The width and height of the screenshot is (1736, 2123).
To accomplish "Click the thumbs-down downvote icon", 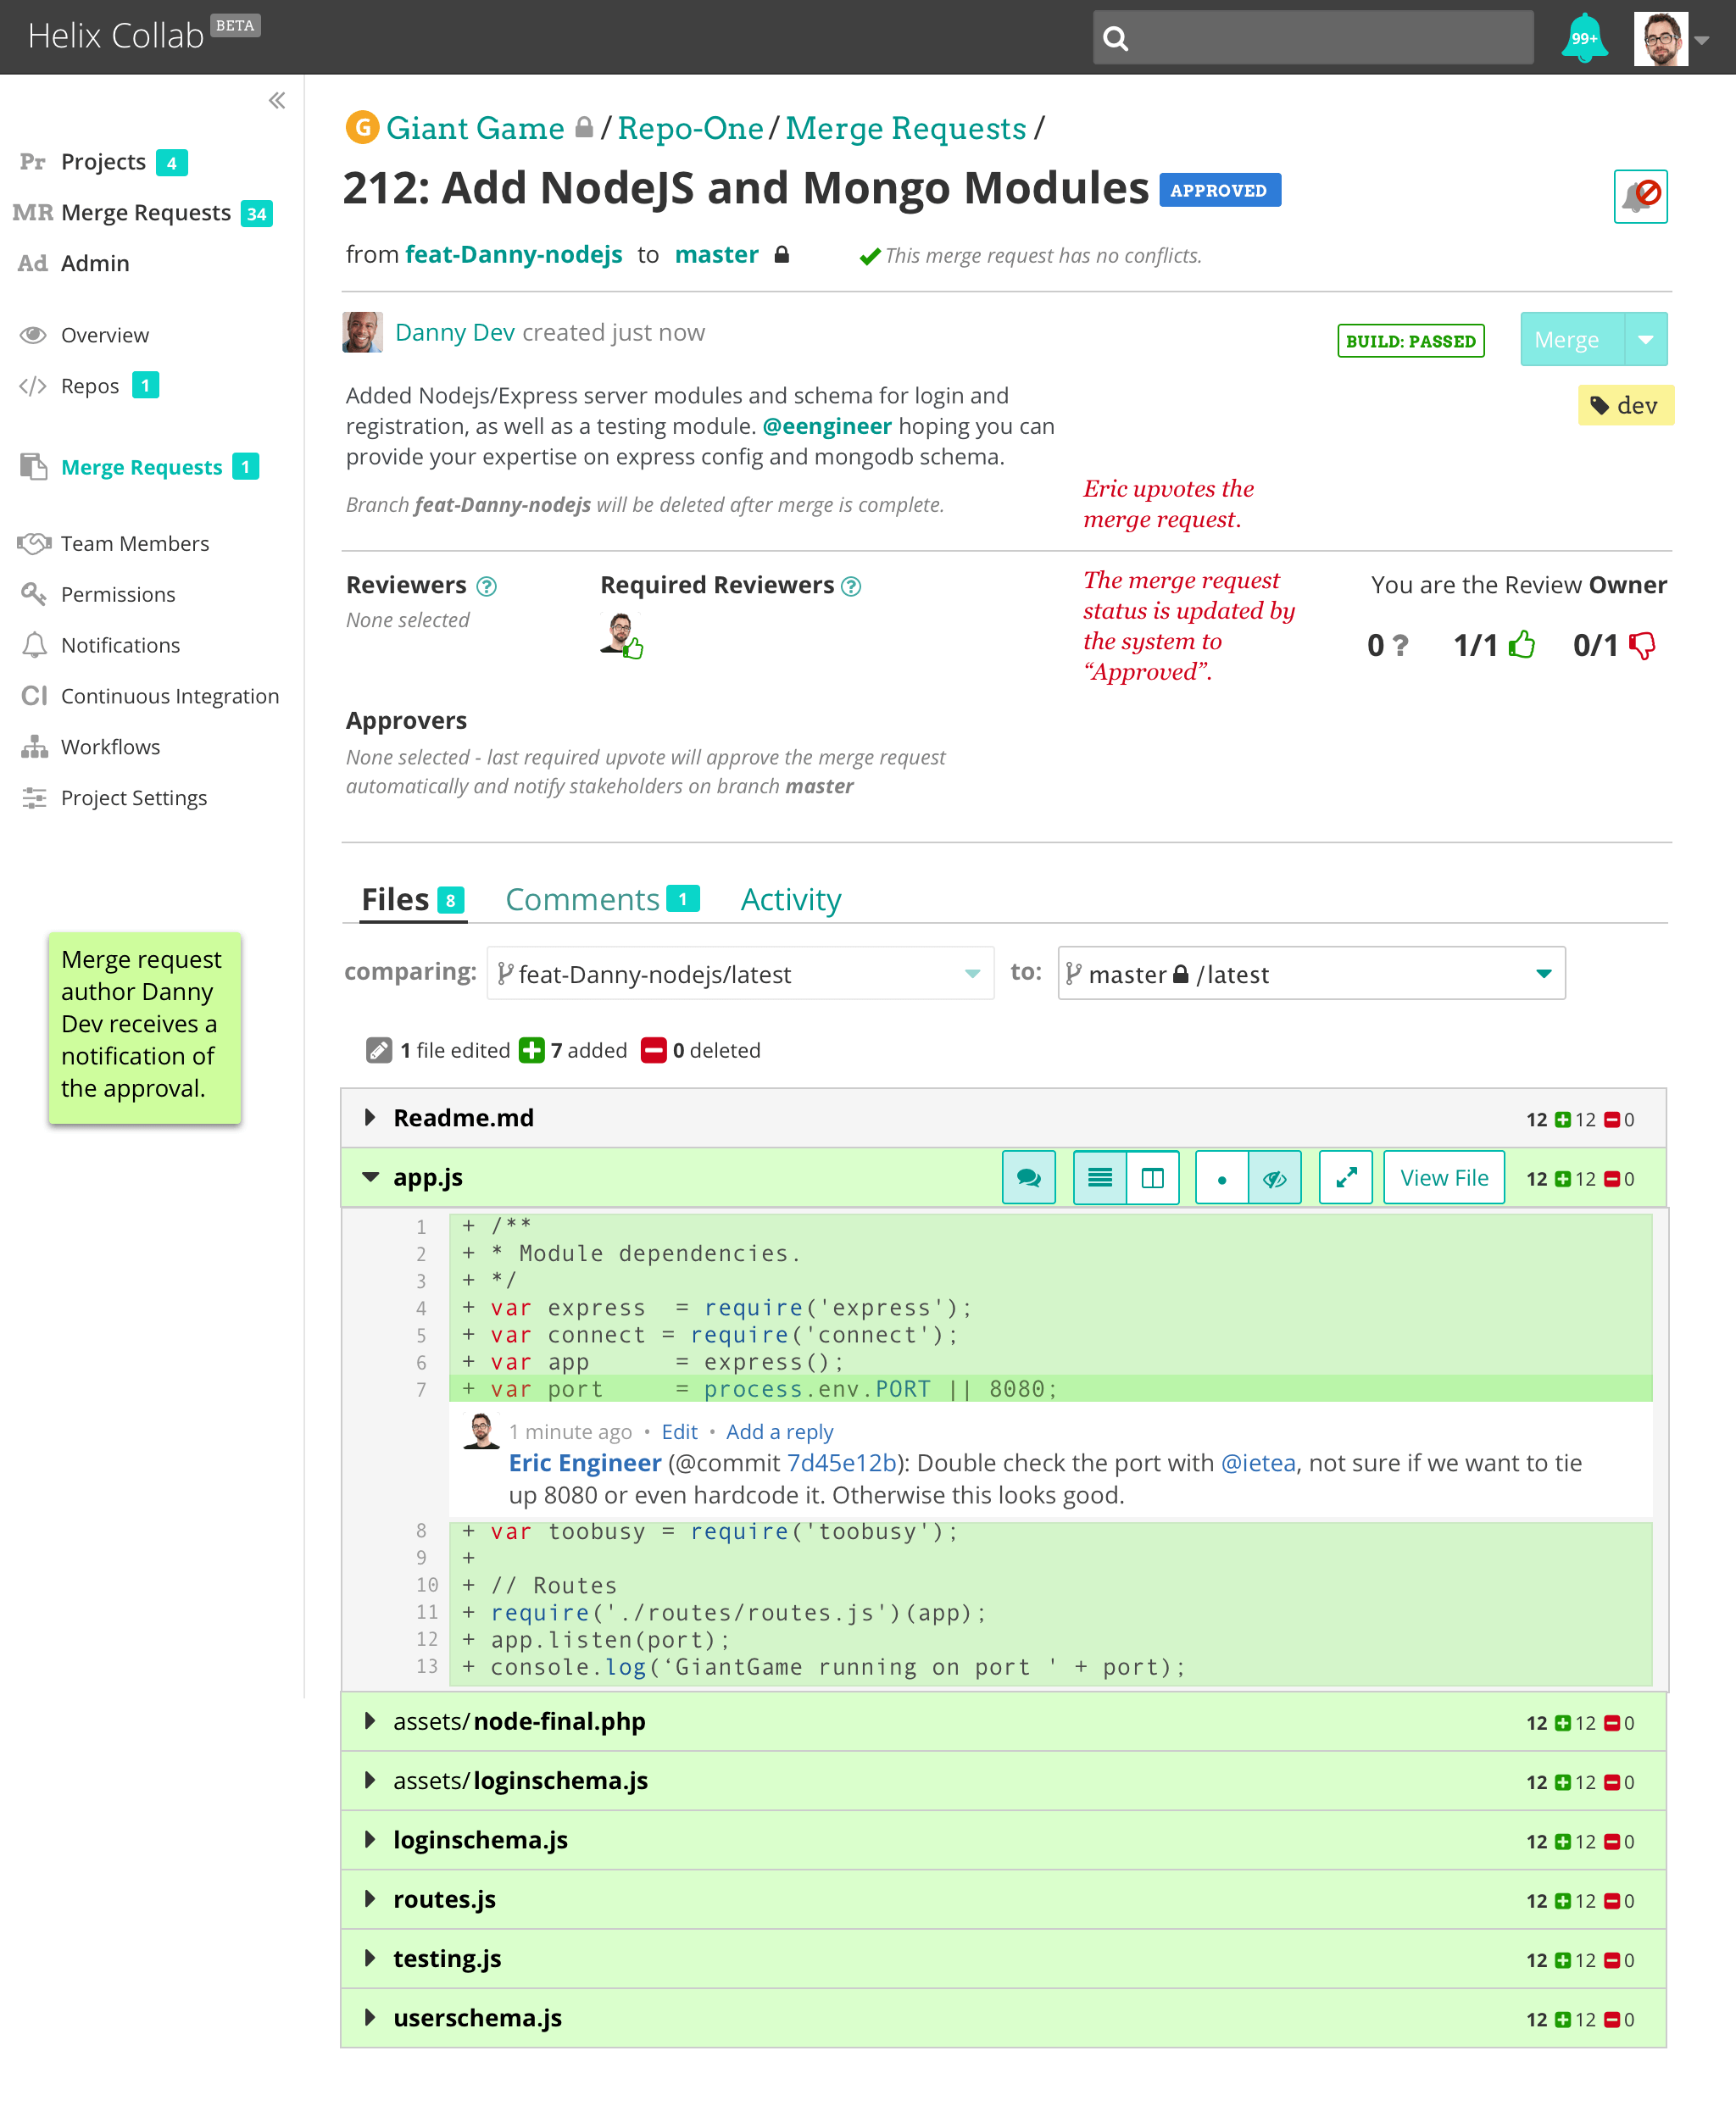I will pyautogui.click(x=1641, y=645).
